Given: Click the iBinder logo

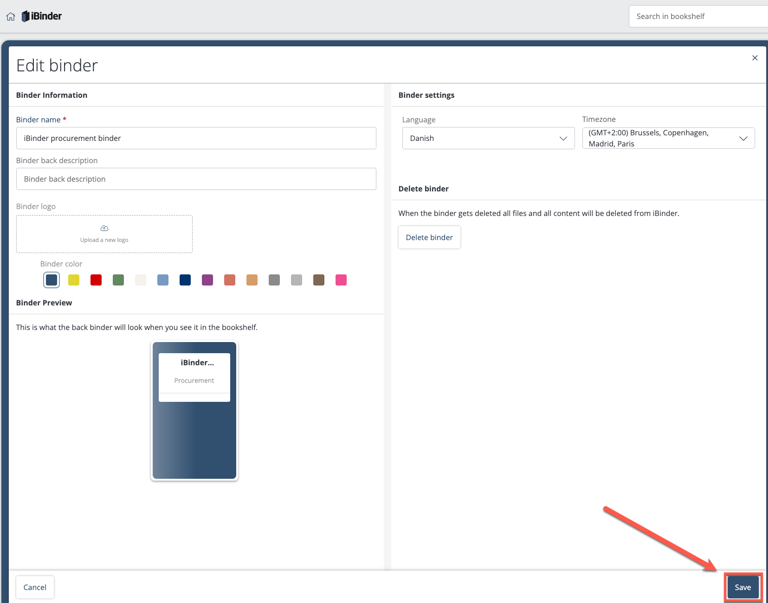Looking at the screenshot, I should [42, 16].
